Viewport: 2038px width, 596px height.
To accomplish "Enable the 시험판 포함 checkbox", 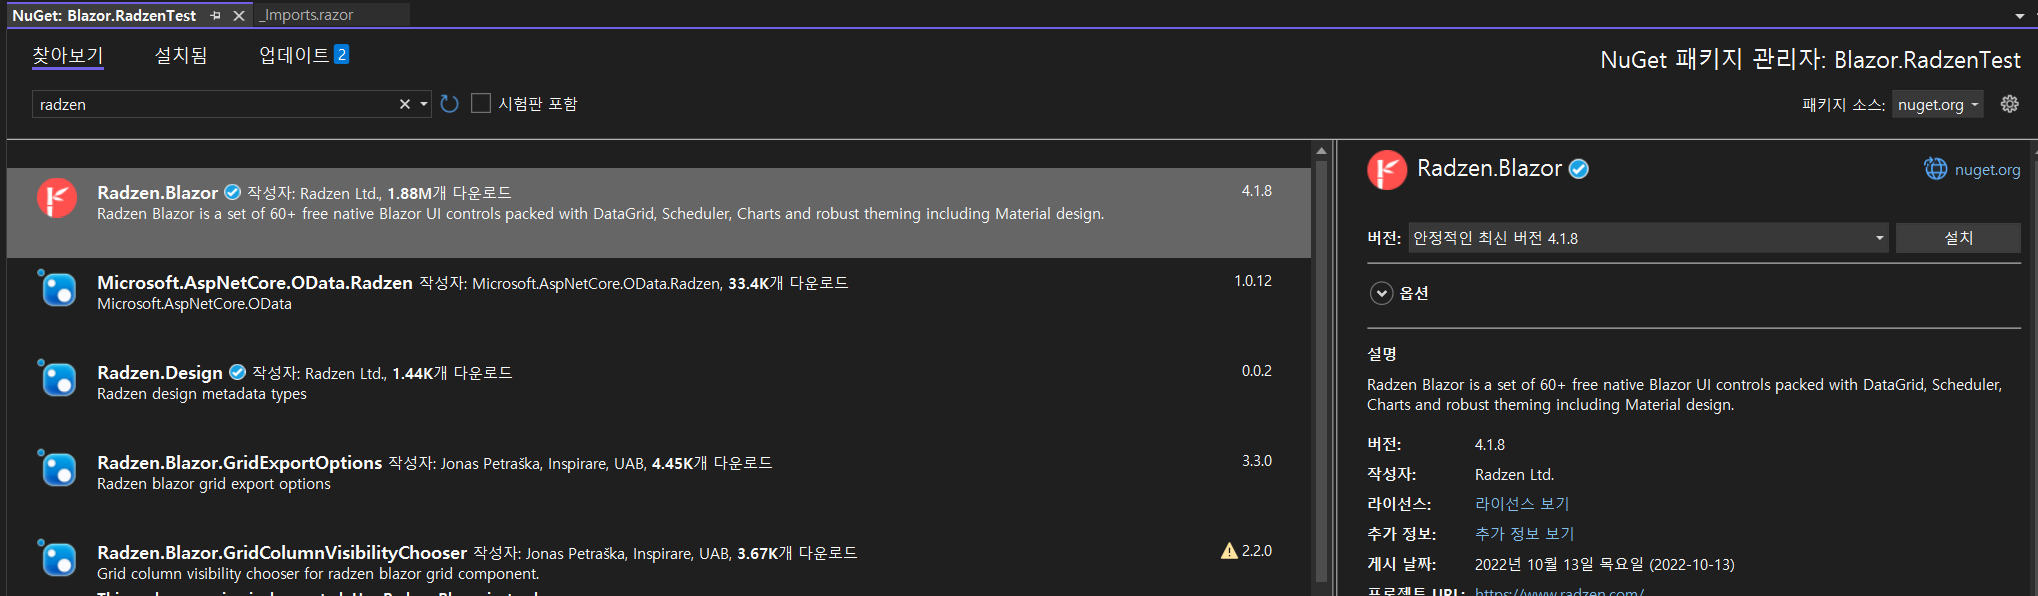I will 481,103.
